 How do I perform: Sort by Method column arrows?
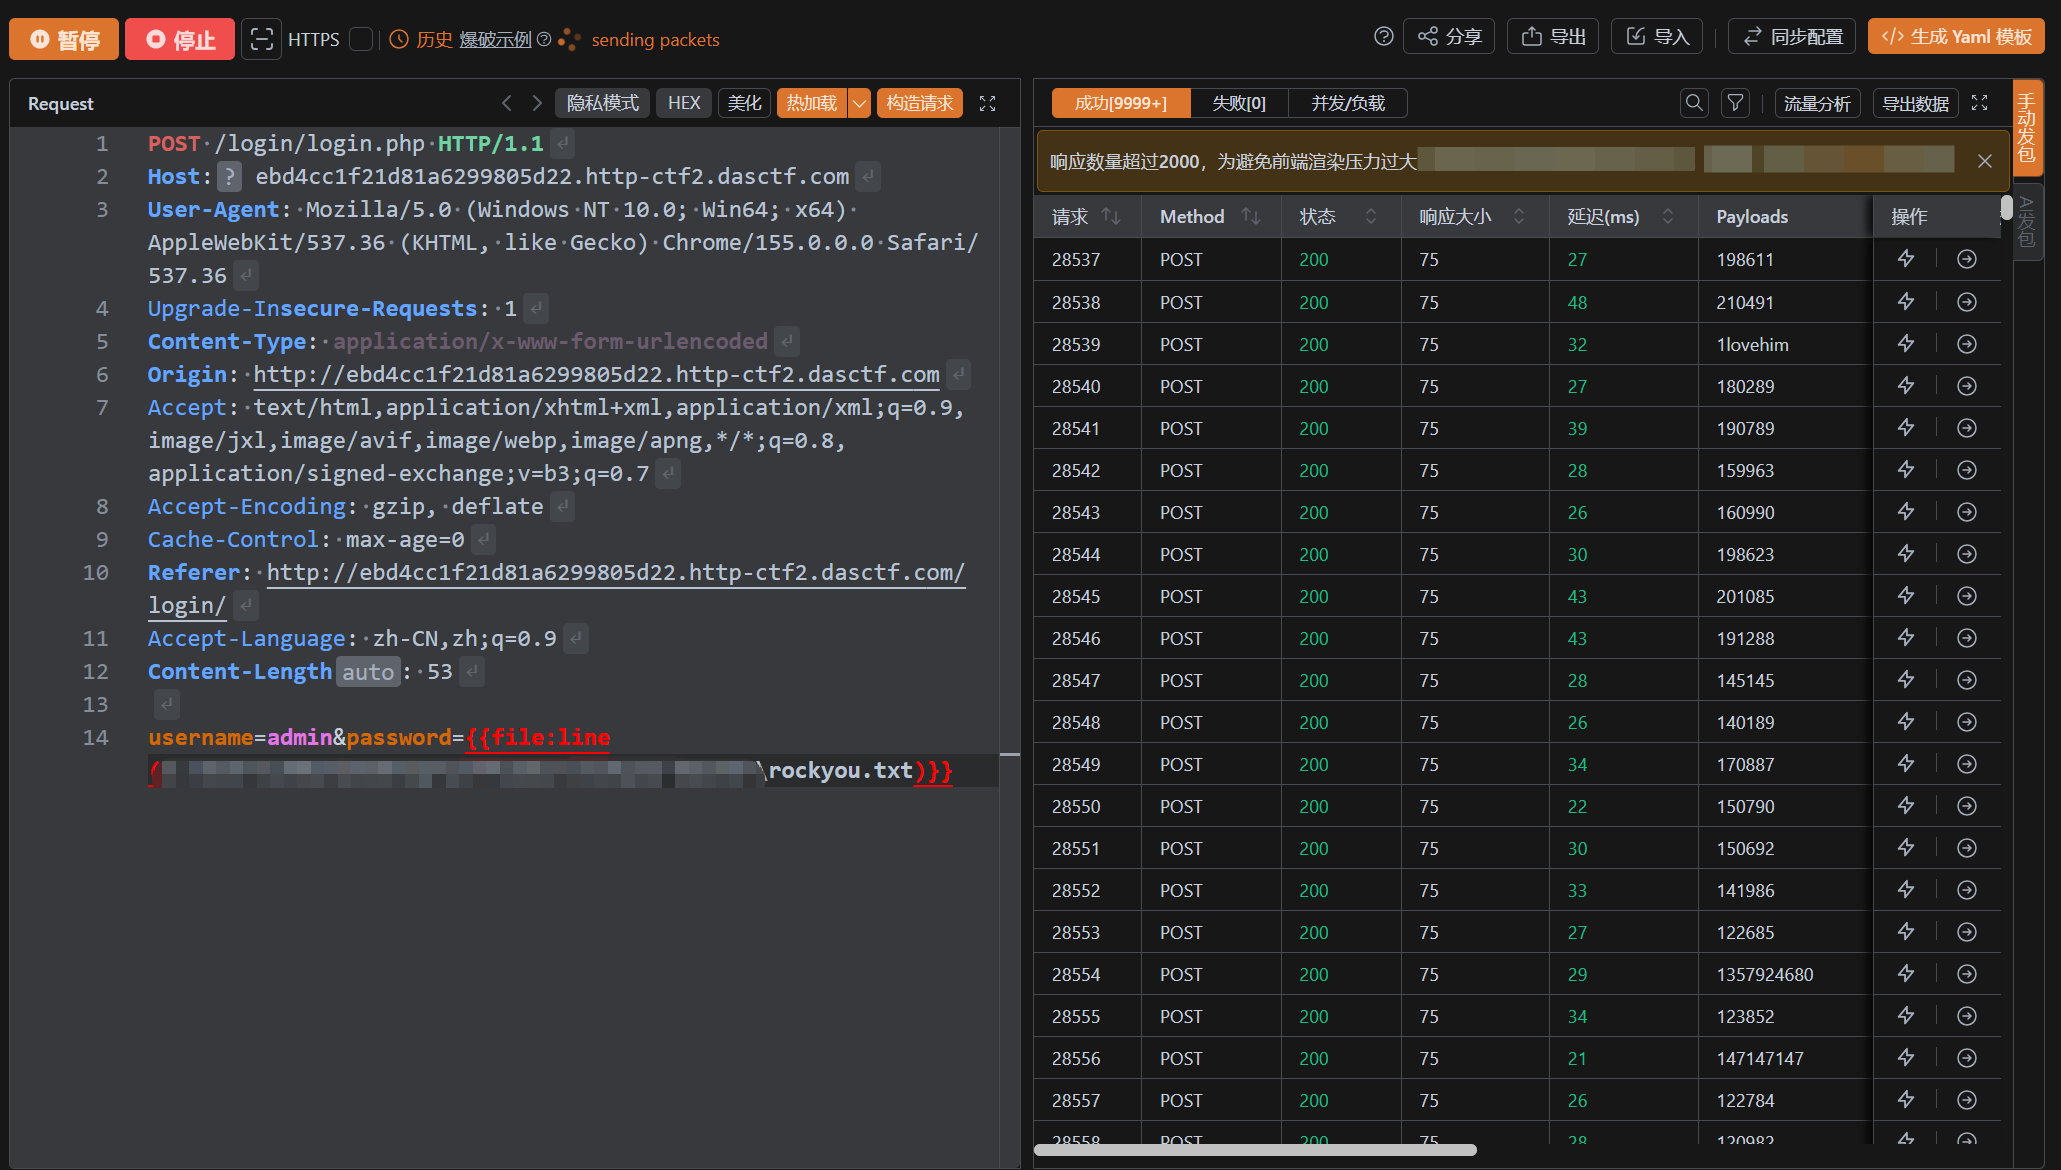tap(1251, 216)
